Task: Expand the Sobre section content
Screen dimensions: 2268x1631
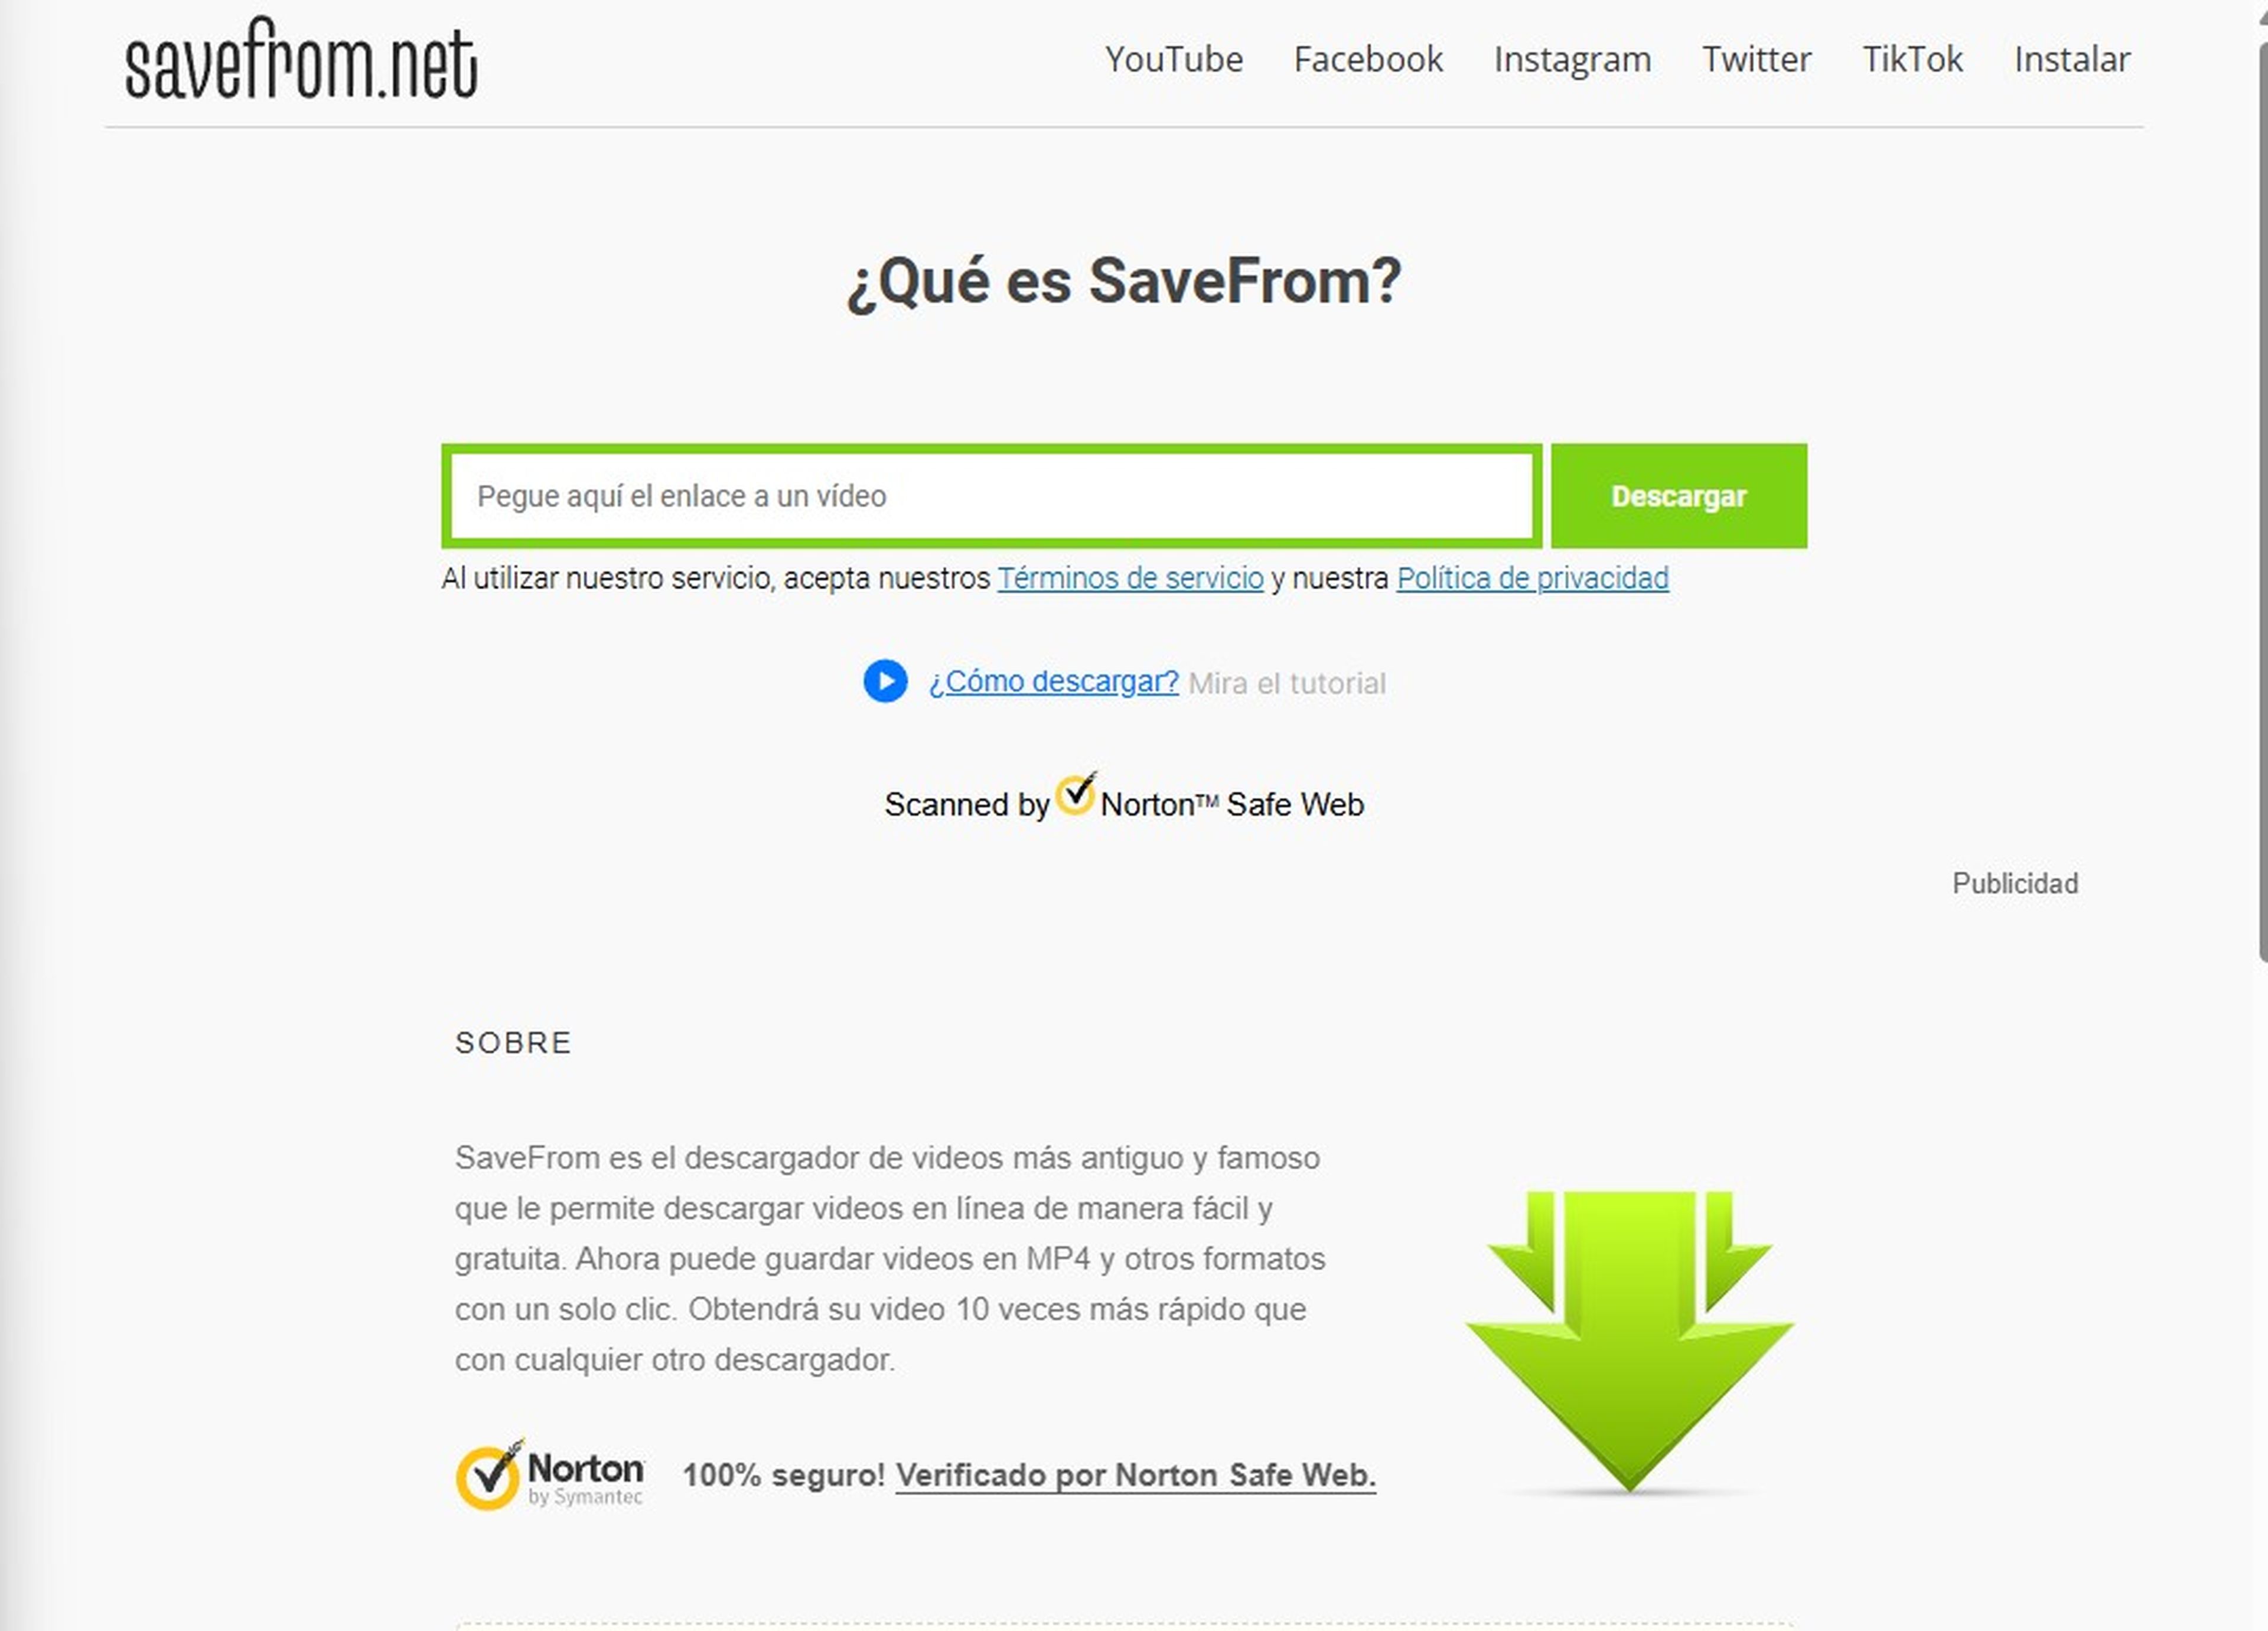Action: click(513, 1041)
